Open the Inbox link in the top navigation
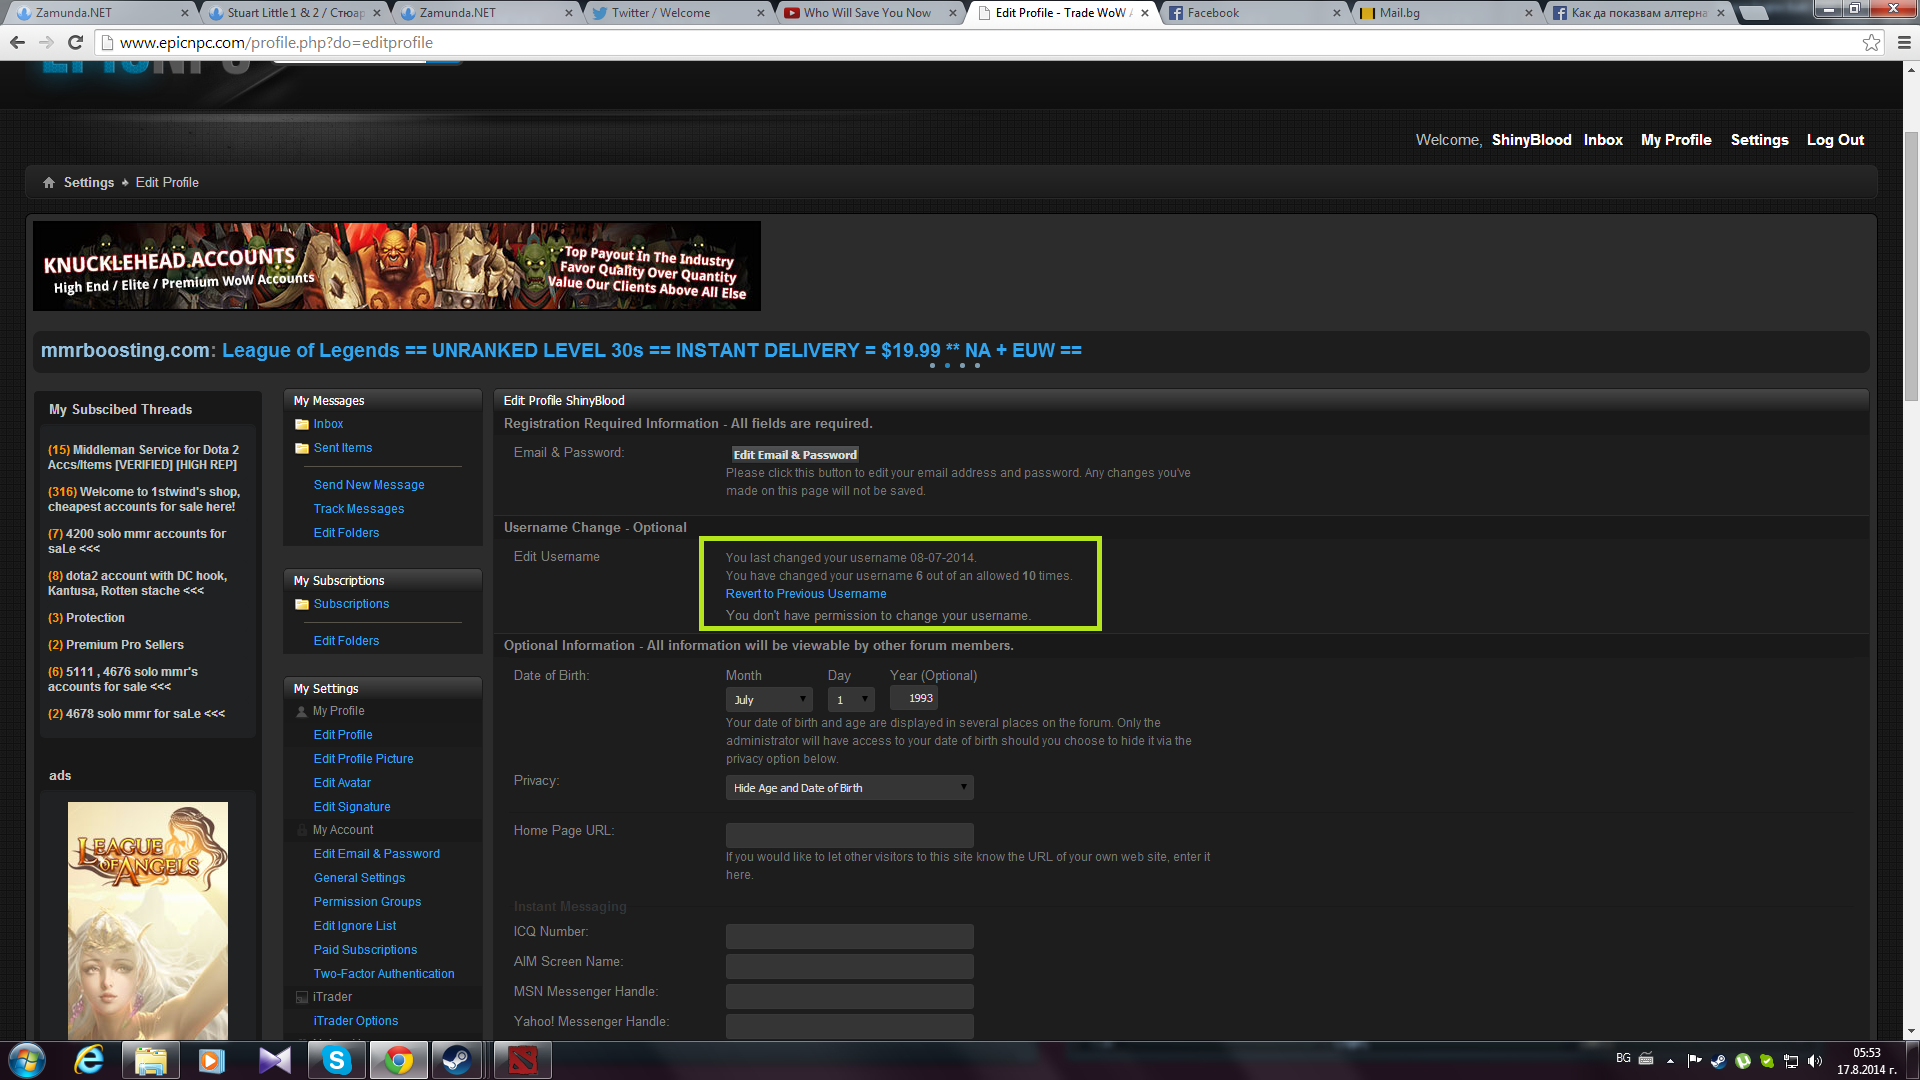This screenshot has width=1920, height=1080. pos(1603,140)
